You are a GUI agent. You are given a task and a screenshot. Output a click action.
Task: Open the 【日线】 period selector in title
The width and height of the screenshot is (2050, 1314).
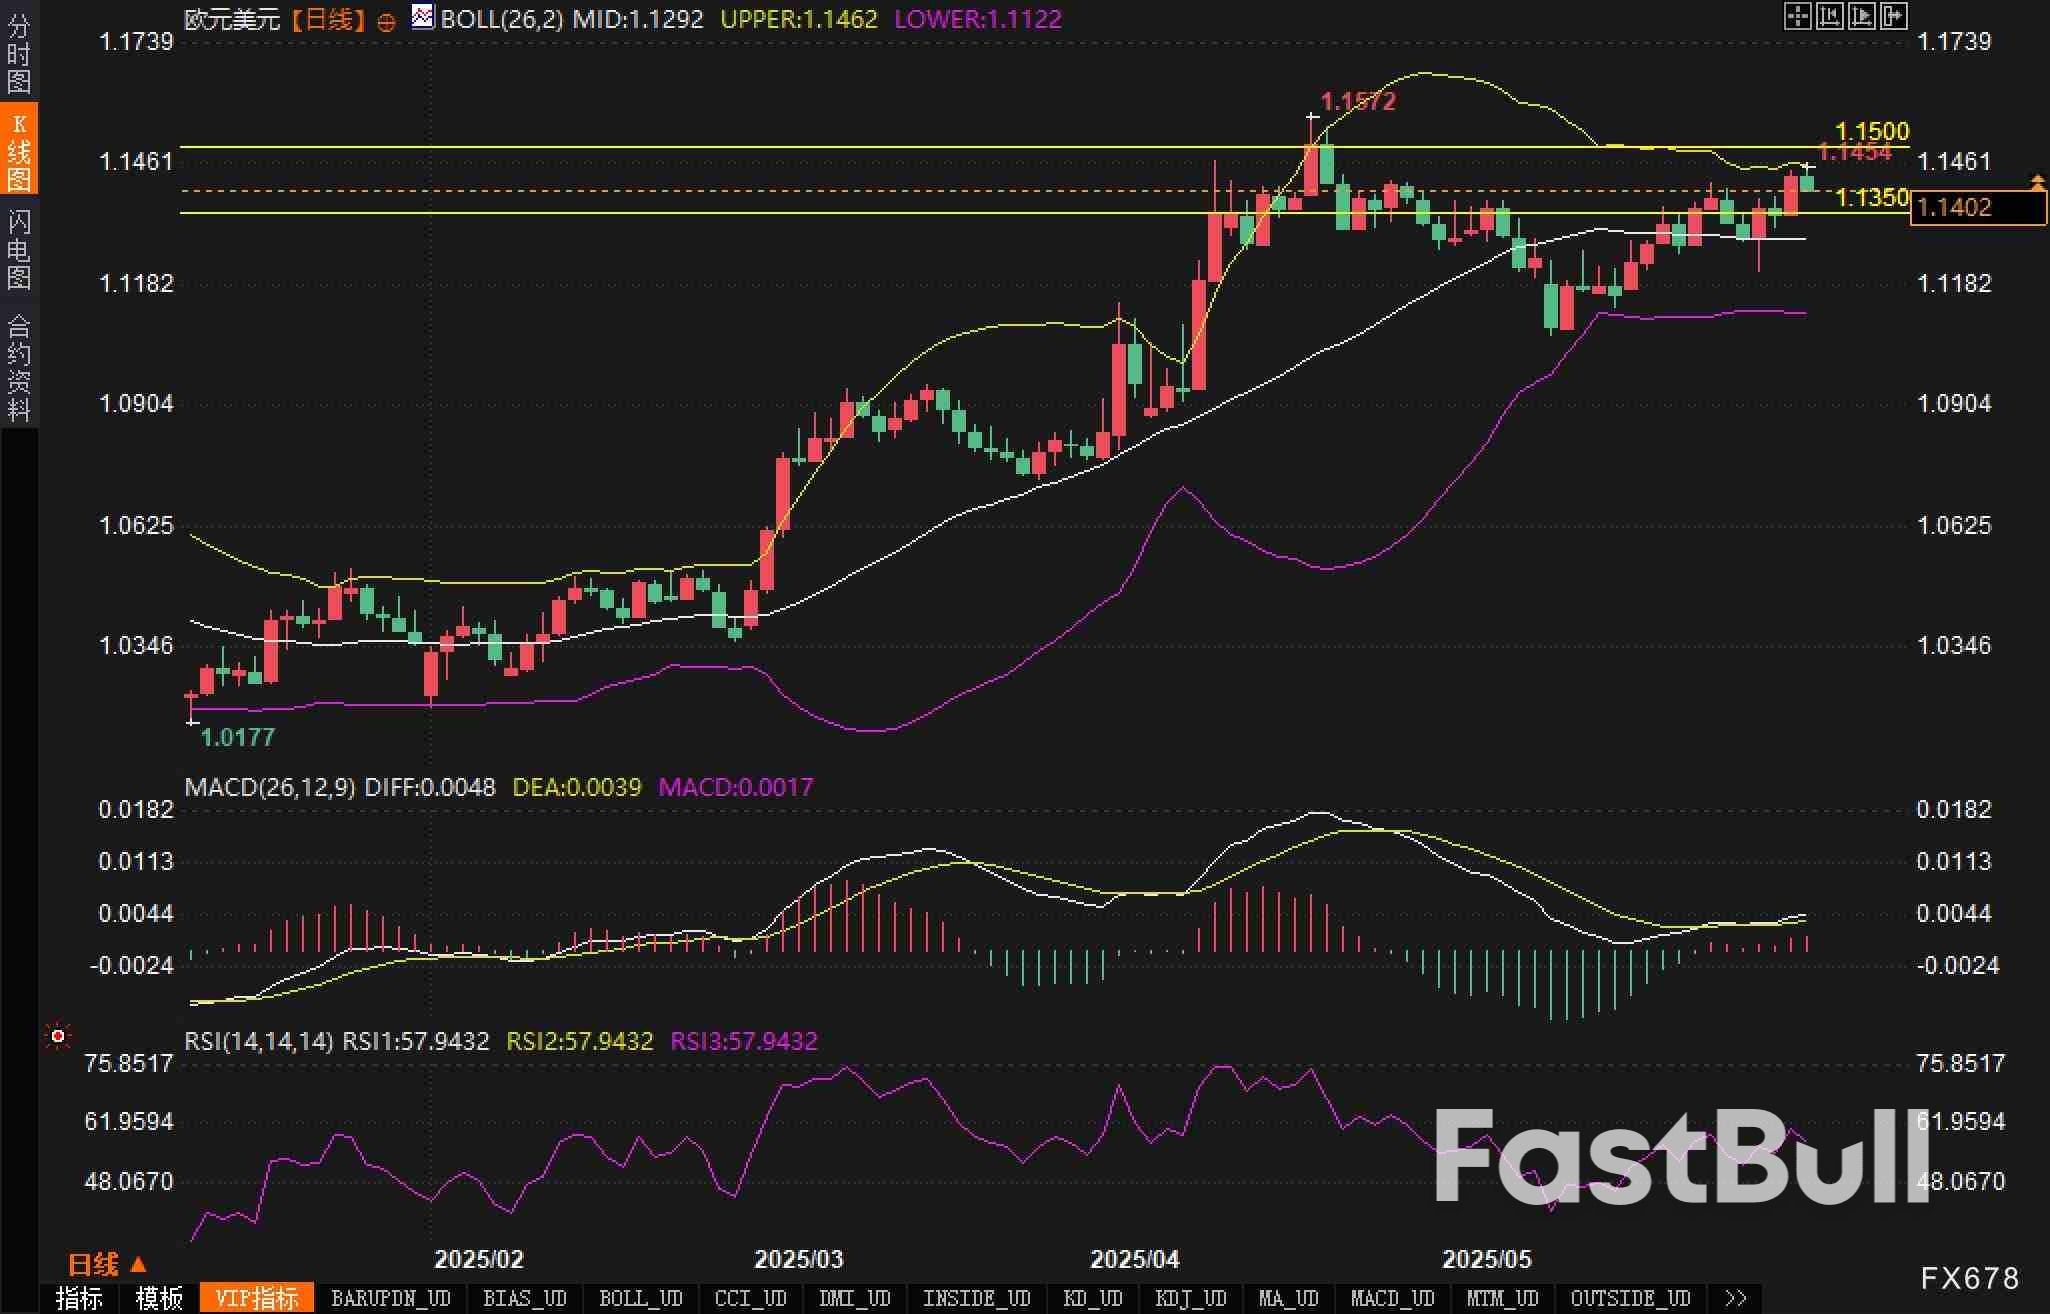coord(328,19)
